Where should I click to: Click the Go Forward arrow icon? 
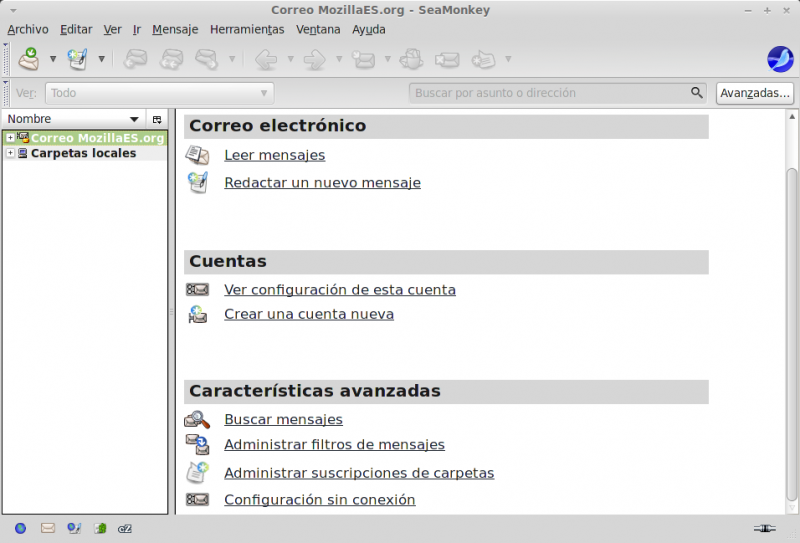pos(314,59)
